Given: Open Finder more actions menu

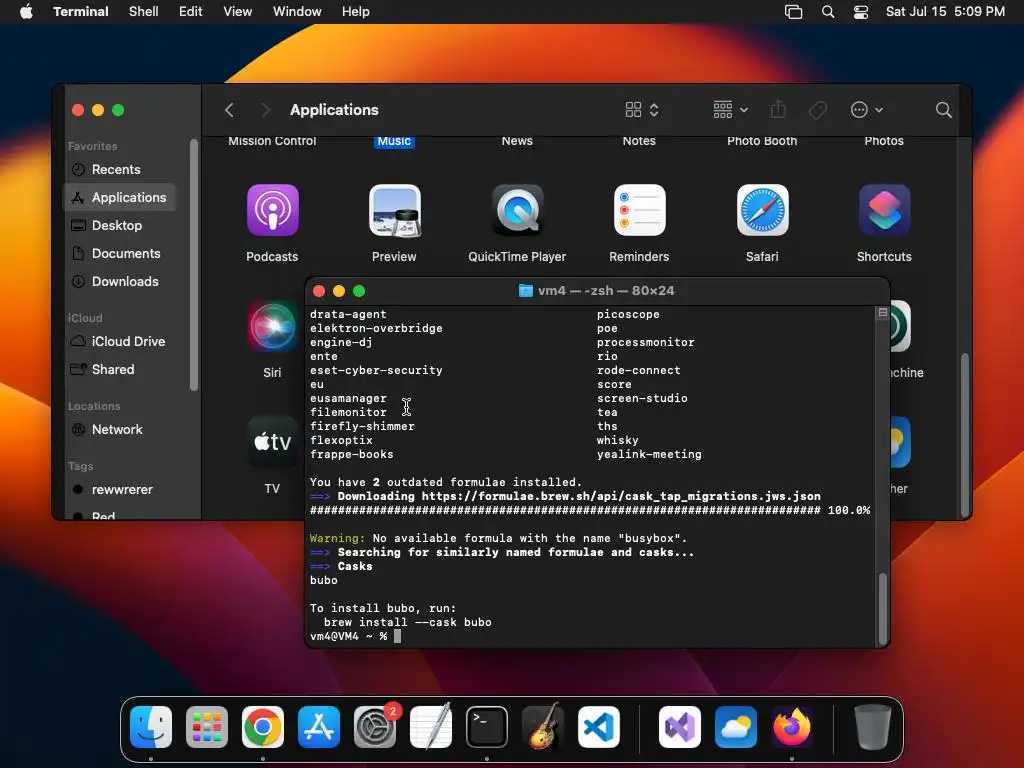Looking at the screenshot, I should 867,110.
